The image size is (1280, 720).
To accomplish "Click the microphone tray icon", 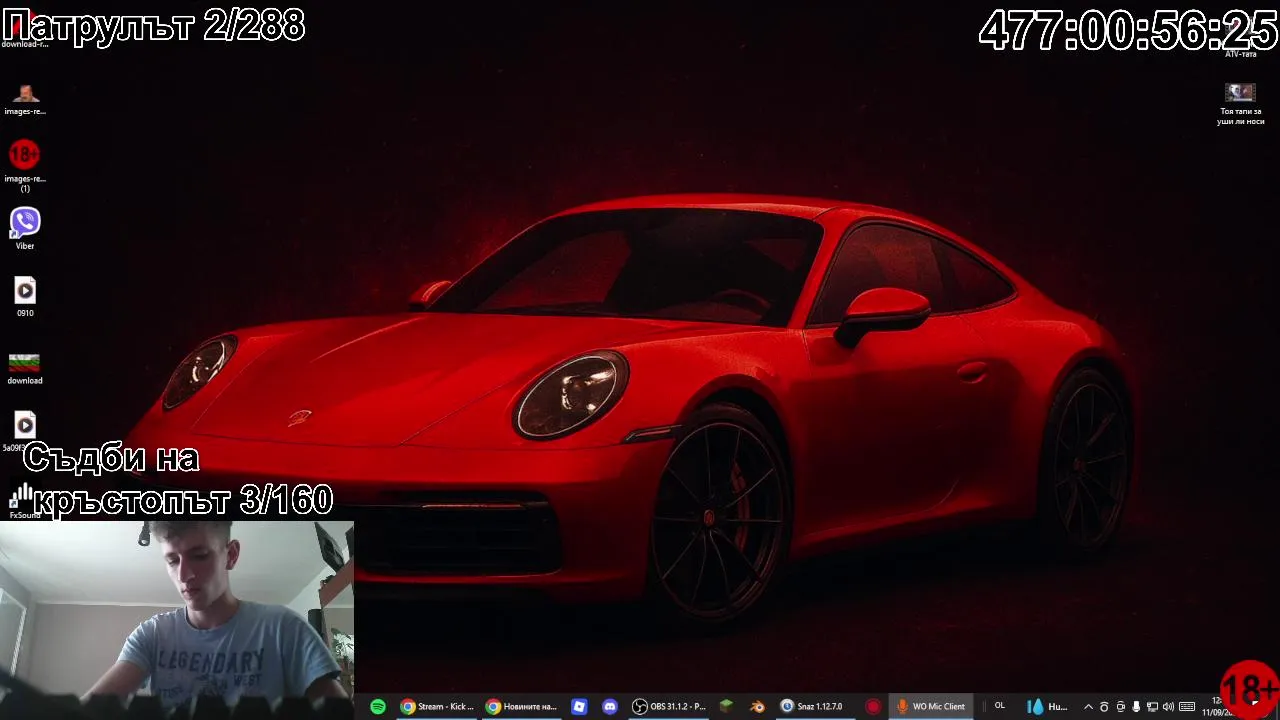I will pyautogui.click(x=1136, y=707).
